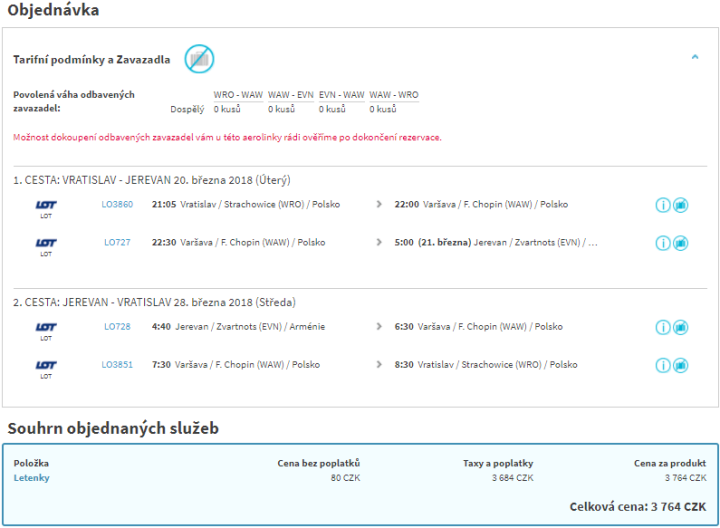Click LOT airline logo next to LO728
Screen dimensions: 720x528
46,329
